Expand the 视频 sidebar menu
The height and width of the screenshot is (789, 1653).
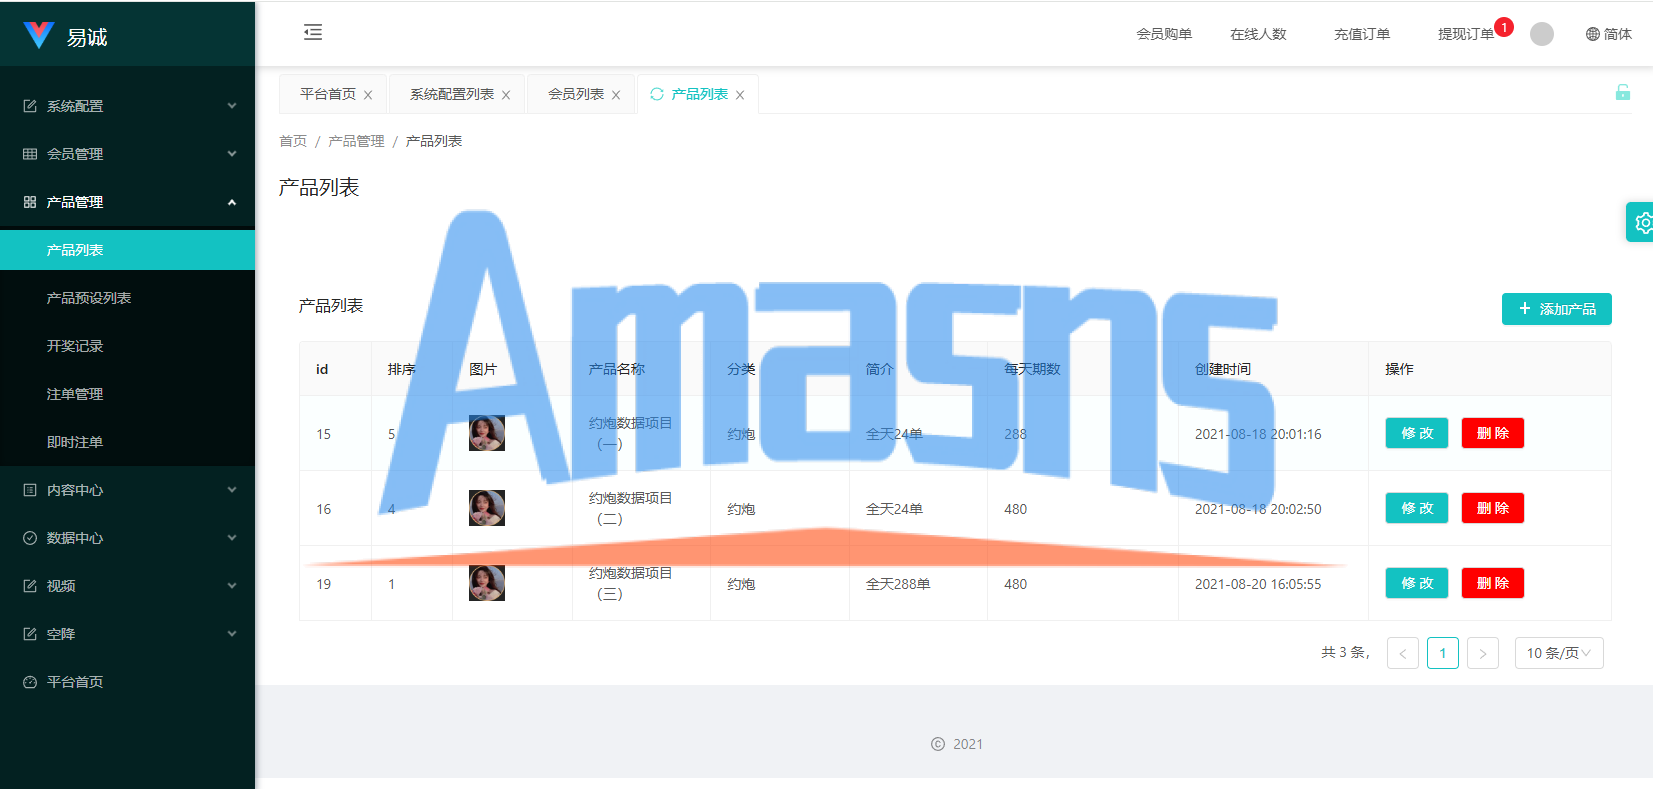[128, 586]
